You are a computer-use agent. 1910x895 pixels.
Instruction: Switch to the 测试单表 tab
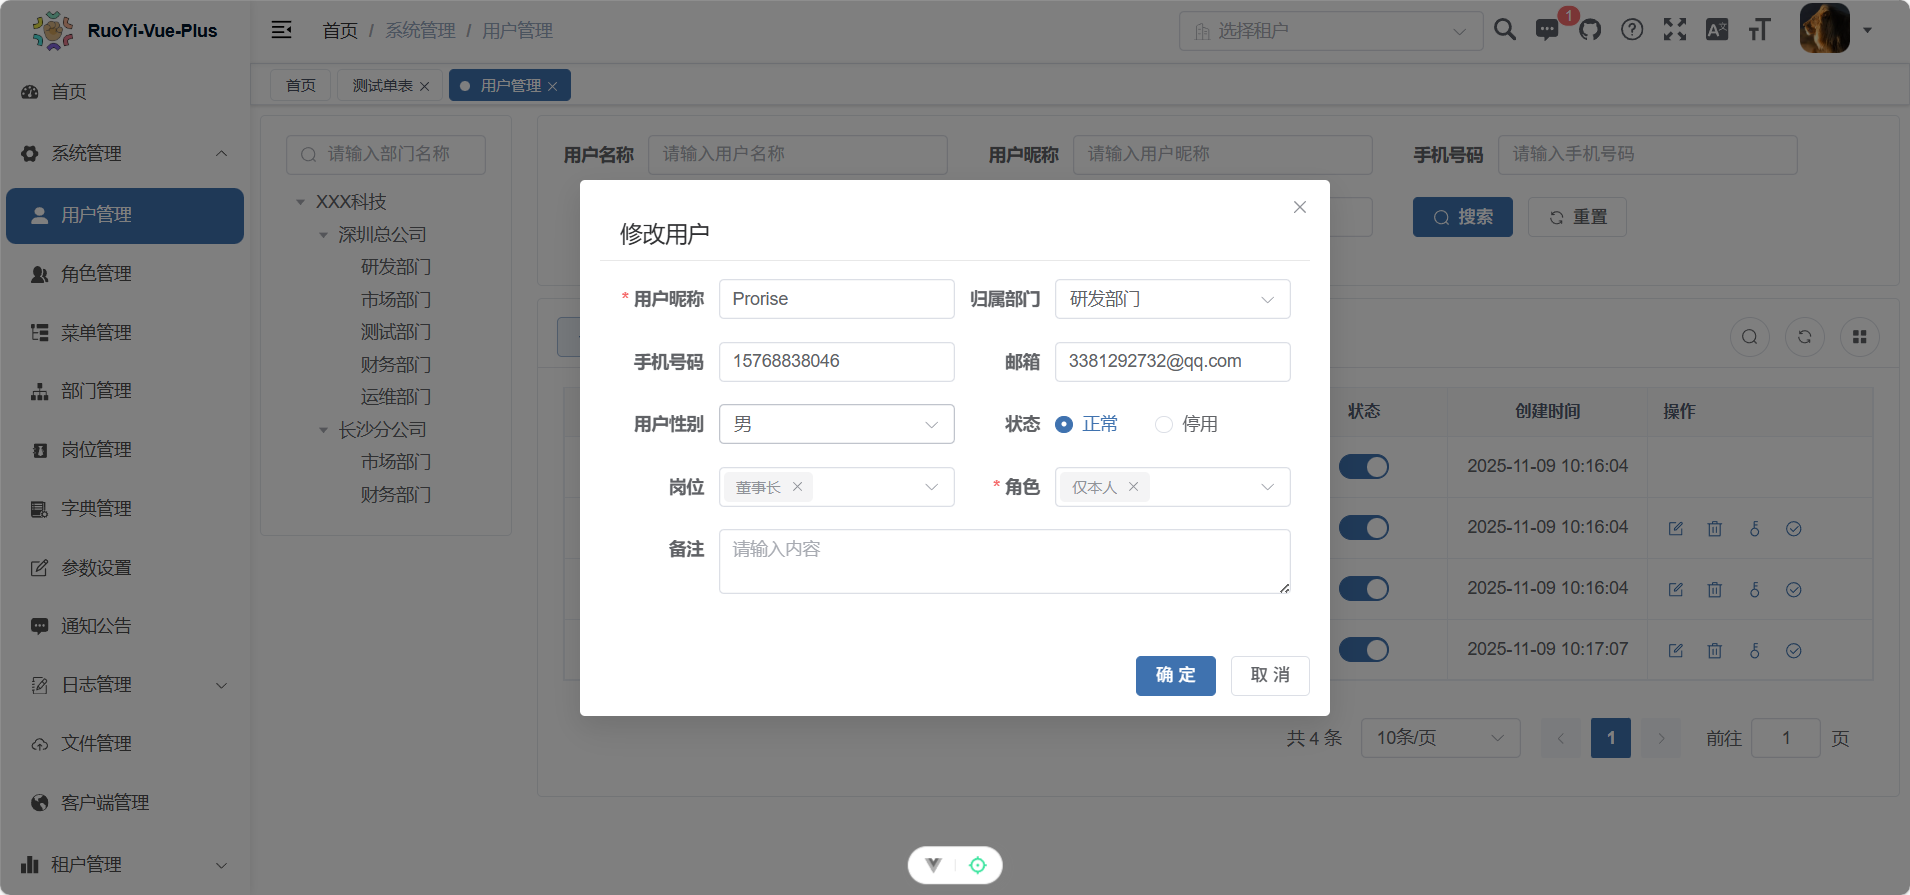[x=382, y=86]
